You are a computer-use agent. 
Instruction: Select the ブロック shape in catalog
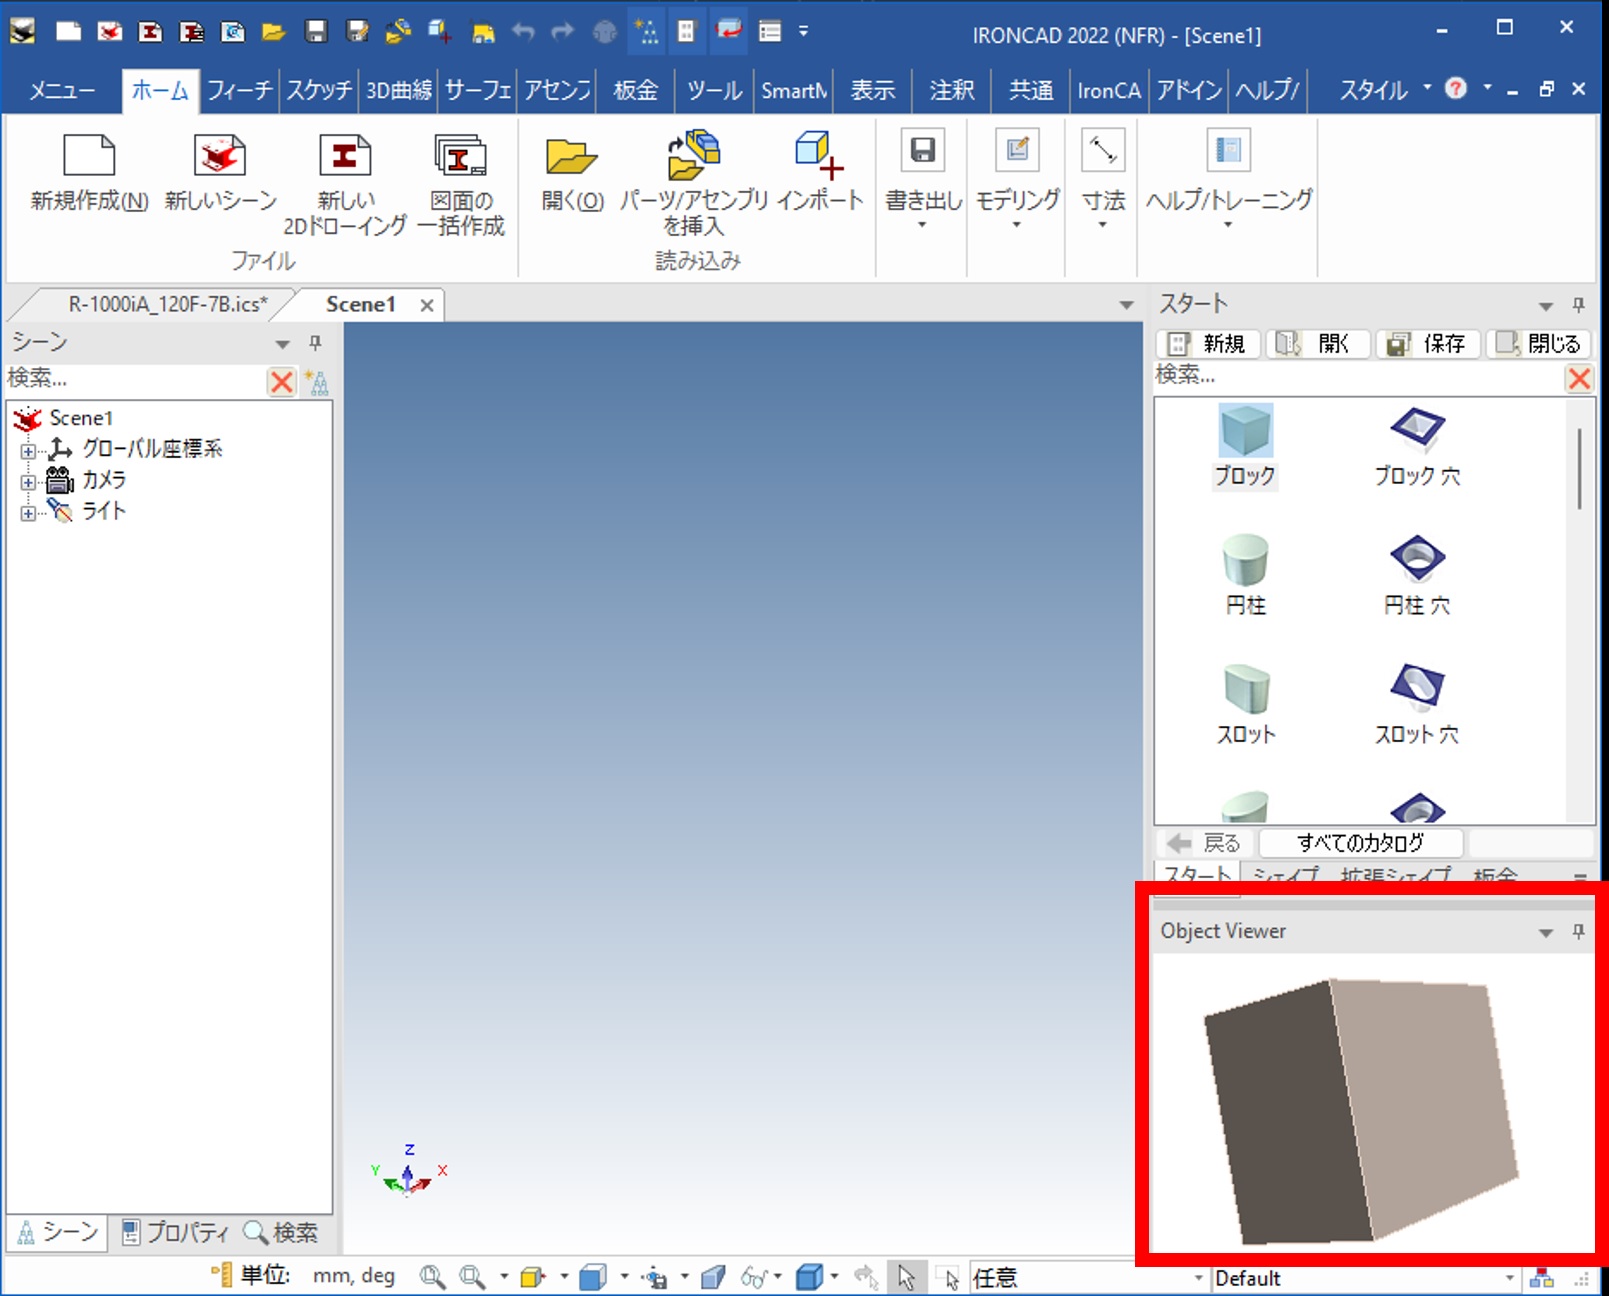coord(1245,446)
